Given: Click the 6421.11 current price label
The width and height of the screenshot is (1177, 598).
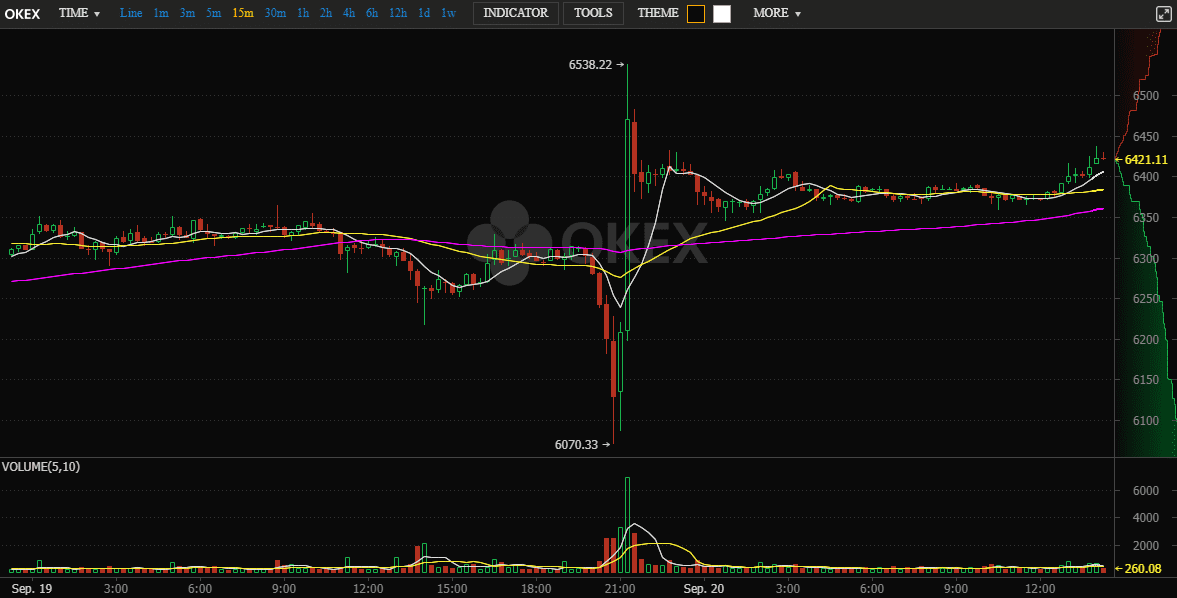Looking at the screenshot, I should click(1146, 159).
